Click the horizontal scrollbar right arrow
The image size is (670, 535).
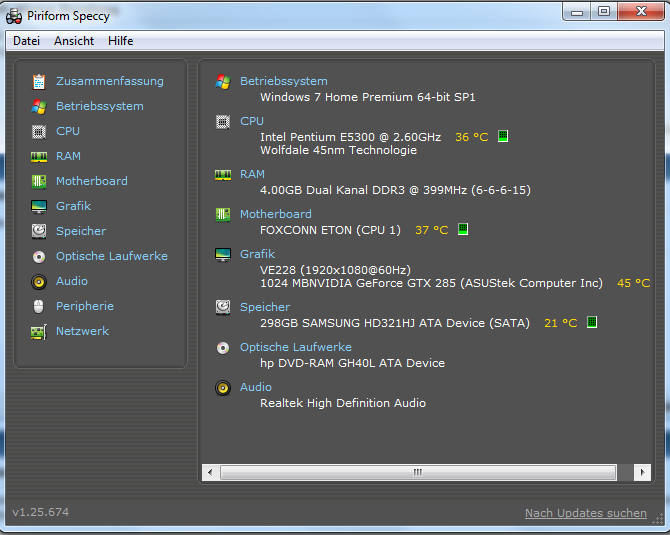coord(642,473)
